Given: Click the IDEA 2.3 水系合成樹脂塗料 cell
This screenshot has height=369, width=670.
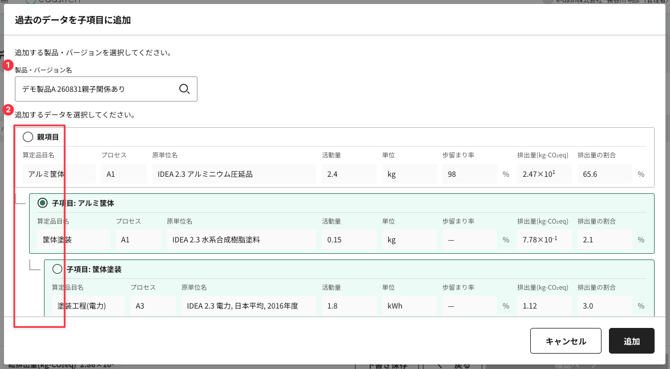Looking at the screenshot, I should (241, 240).
